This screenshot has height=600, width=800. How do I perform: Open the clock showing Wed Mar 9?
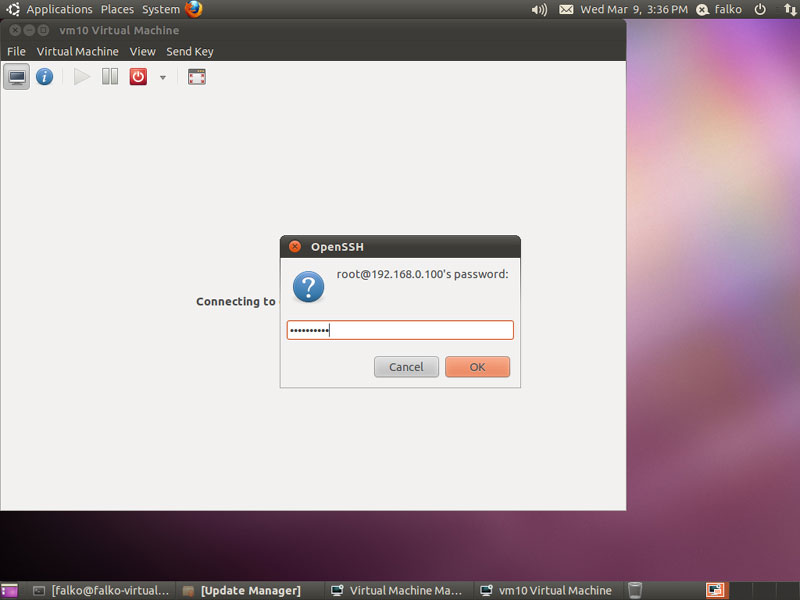(x=634, y=9)
